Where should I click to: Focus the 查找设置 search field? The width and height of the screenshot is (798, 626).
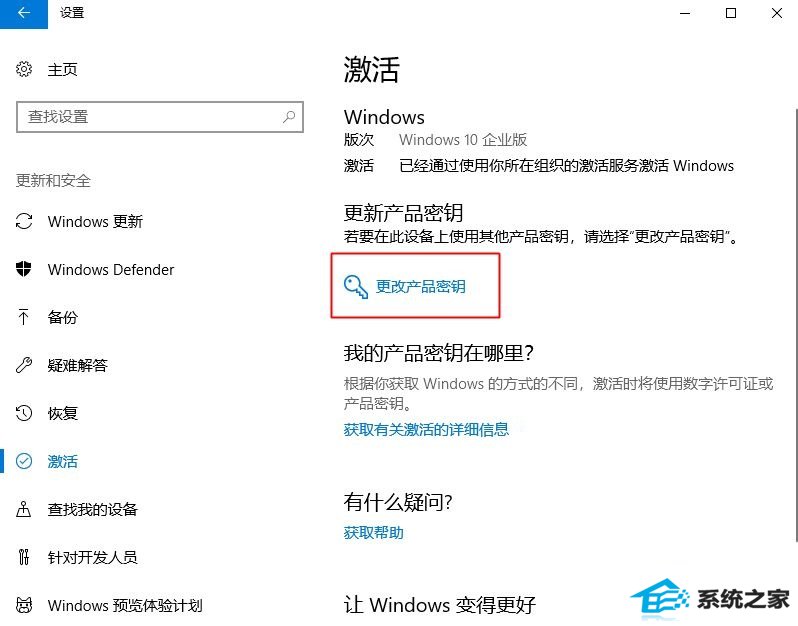point(160,117)
